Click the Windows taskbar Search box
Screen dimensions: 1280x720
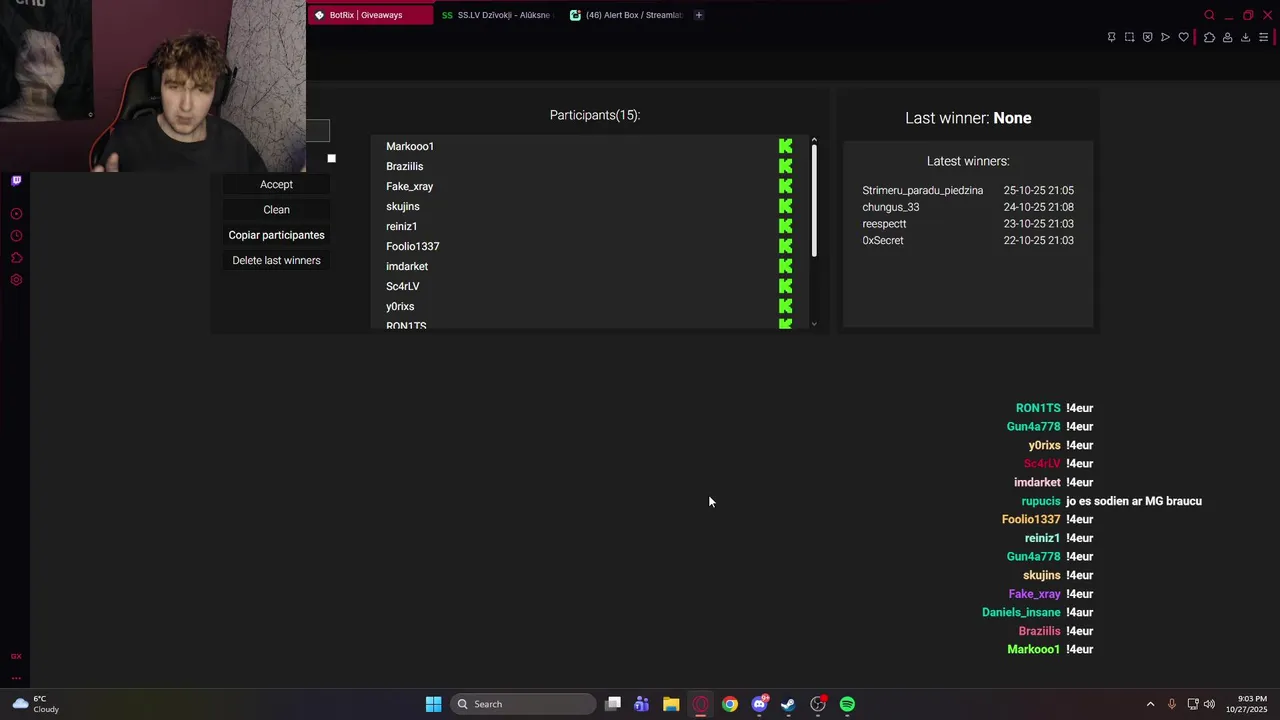[523, 704]
